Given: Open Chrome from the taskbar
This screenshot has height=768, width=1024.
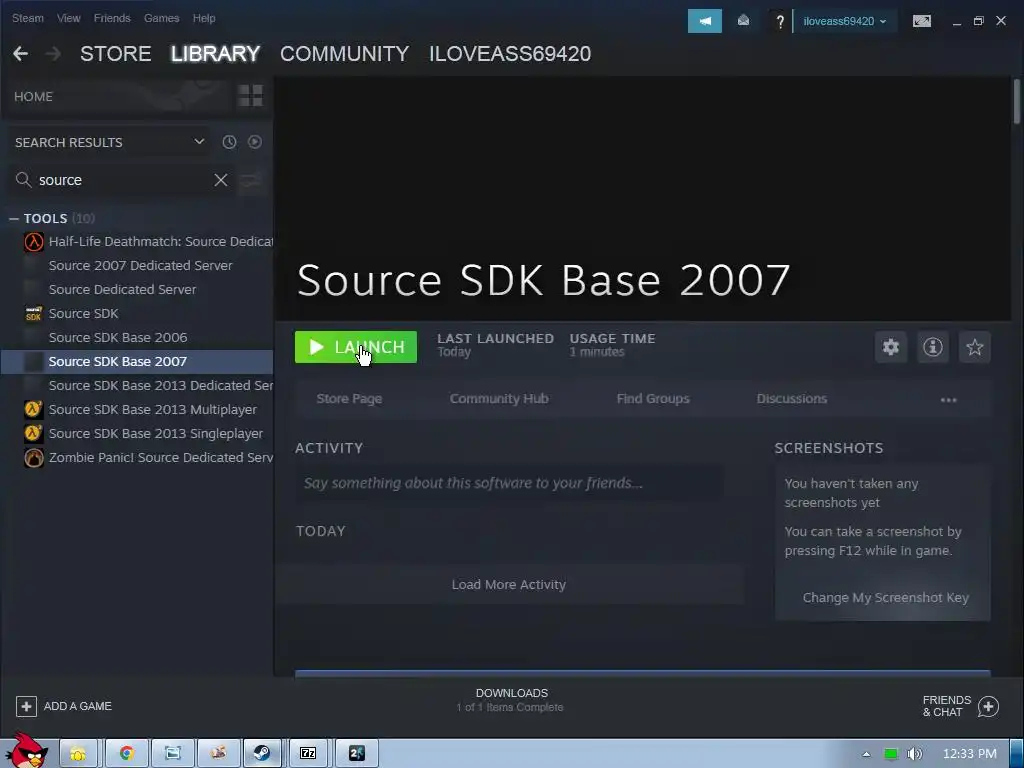Looking at the screenshot, I should point(127,753).
